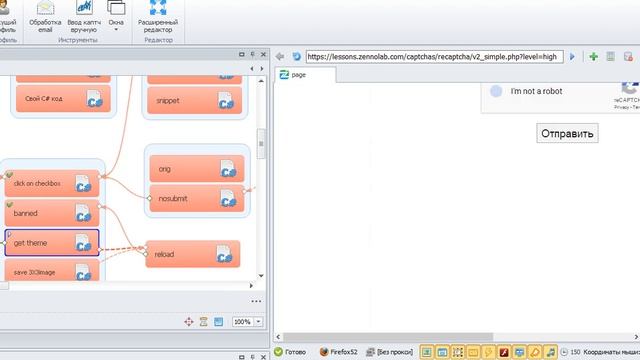Select the 'Свой C# код' action block
Image resolution: width=640 pixels, height=360 pixels.
(x=63, y=98)
